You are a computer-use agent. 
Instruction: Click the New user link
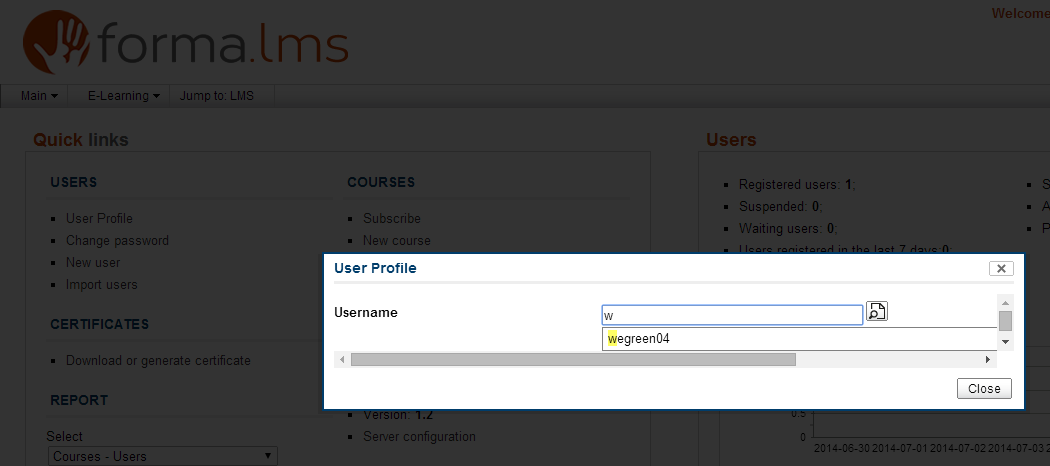pyautogui.click(x=93, y=262)
